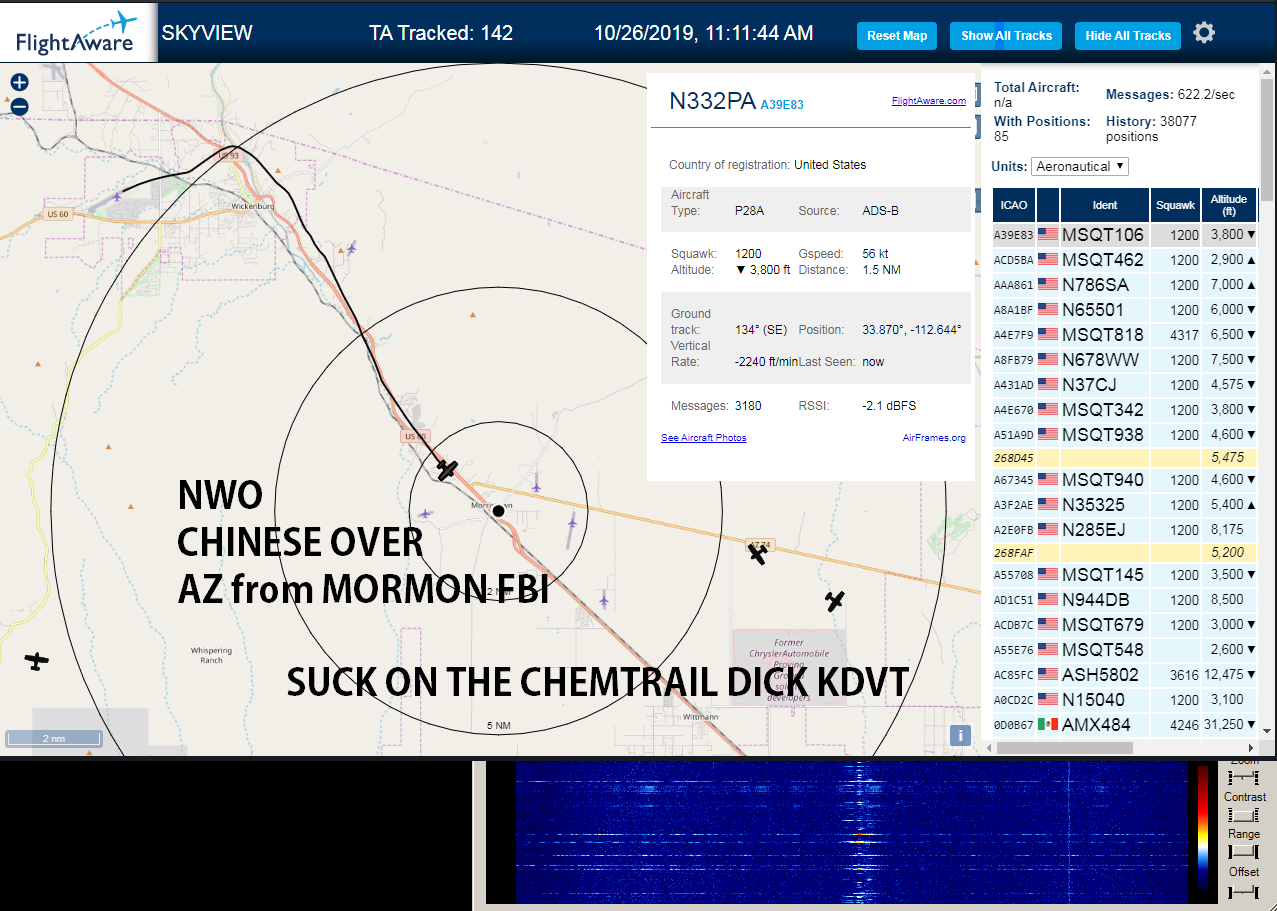The height and width of the screenshot is (911, 1277).
Task: Select the yellow 268D45 row
Action: pyautogui.click(x=1125, y=457)
